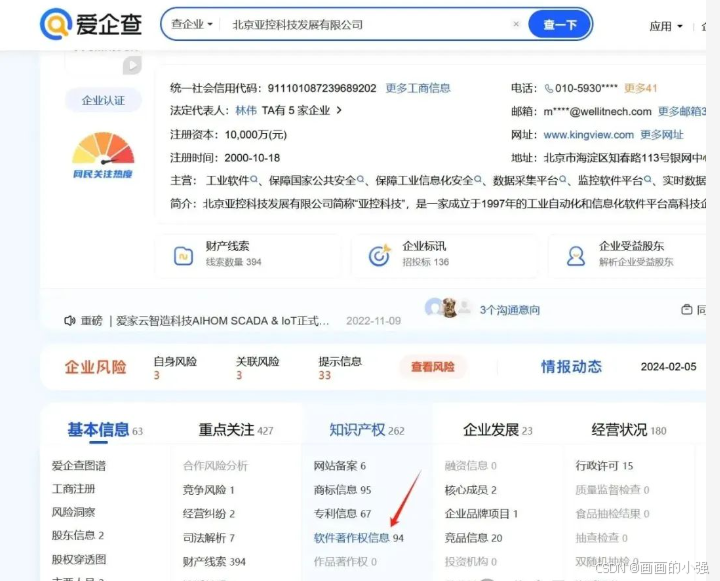
Task: Open 财产线索 394 list entry
Action: click(214, 562)
